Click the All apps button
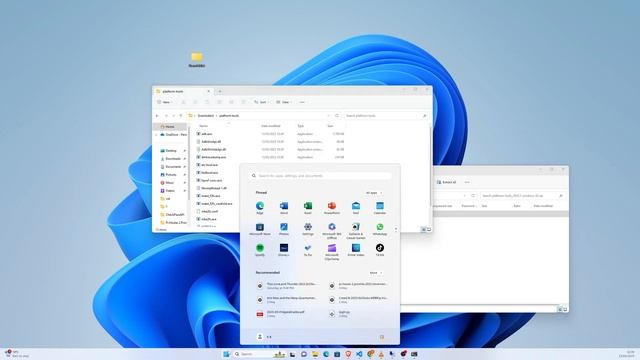The width and height of the screenshot is (640, 360). tap(373, 193)
